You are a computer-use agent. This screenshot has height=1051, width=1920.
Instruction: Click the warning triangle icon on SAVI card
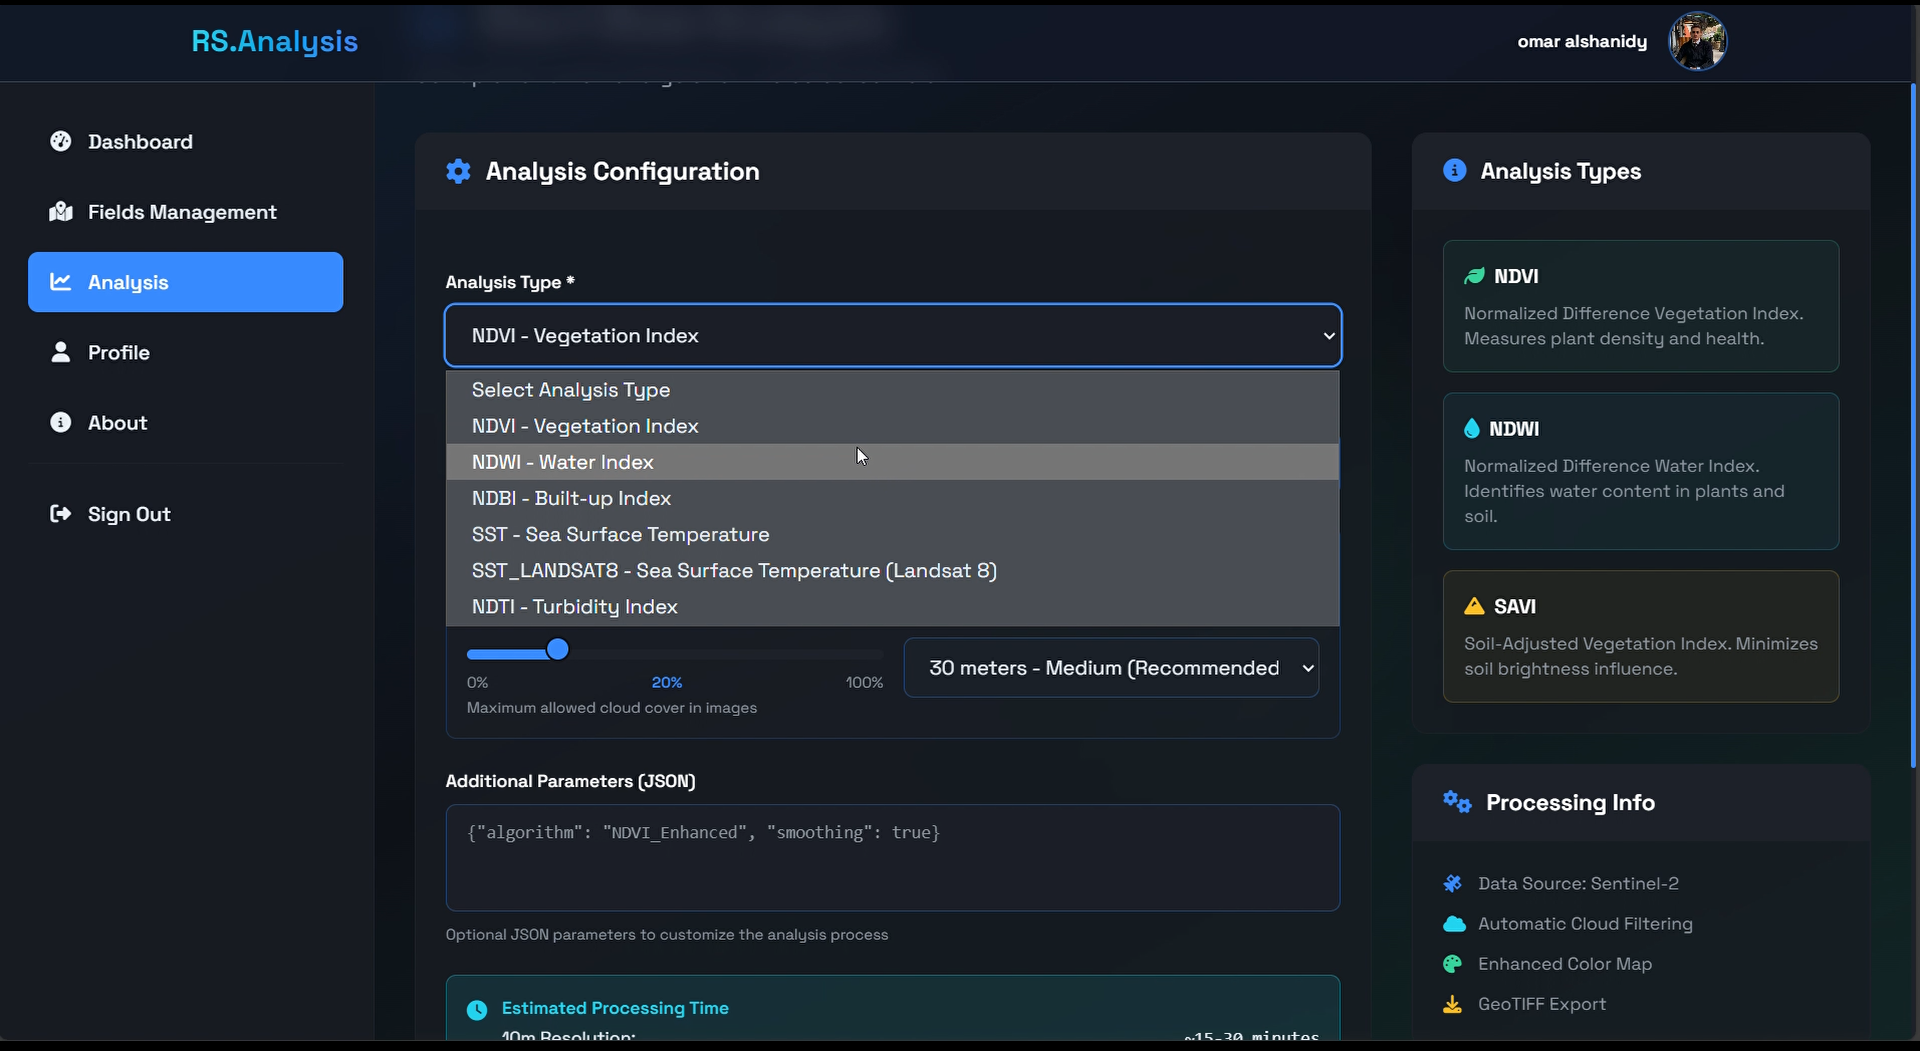tap(1474, 606)
